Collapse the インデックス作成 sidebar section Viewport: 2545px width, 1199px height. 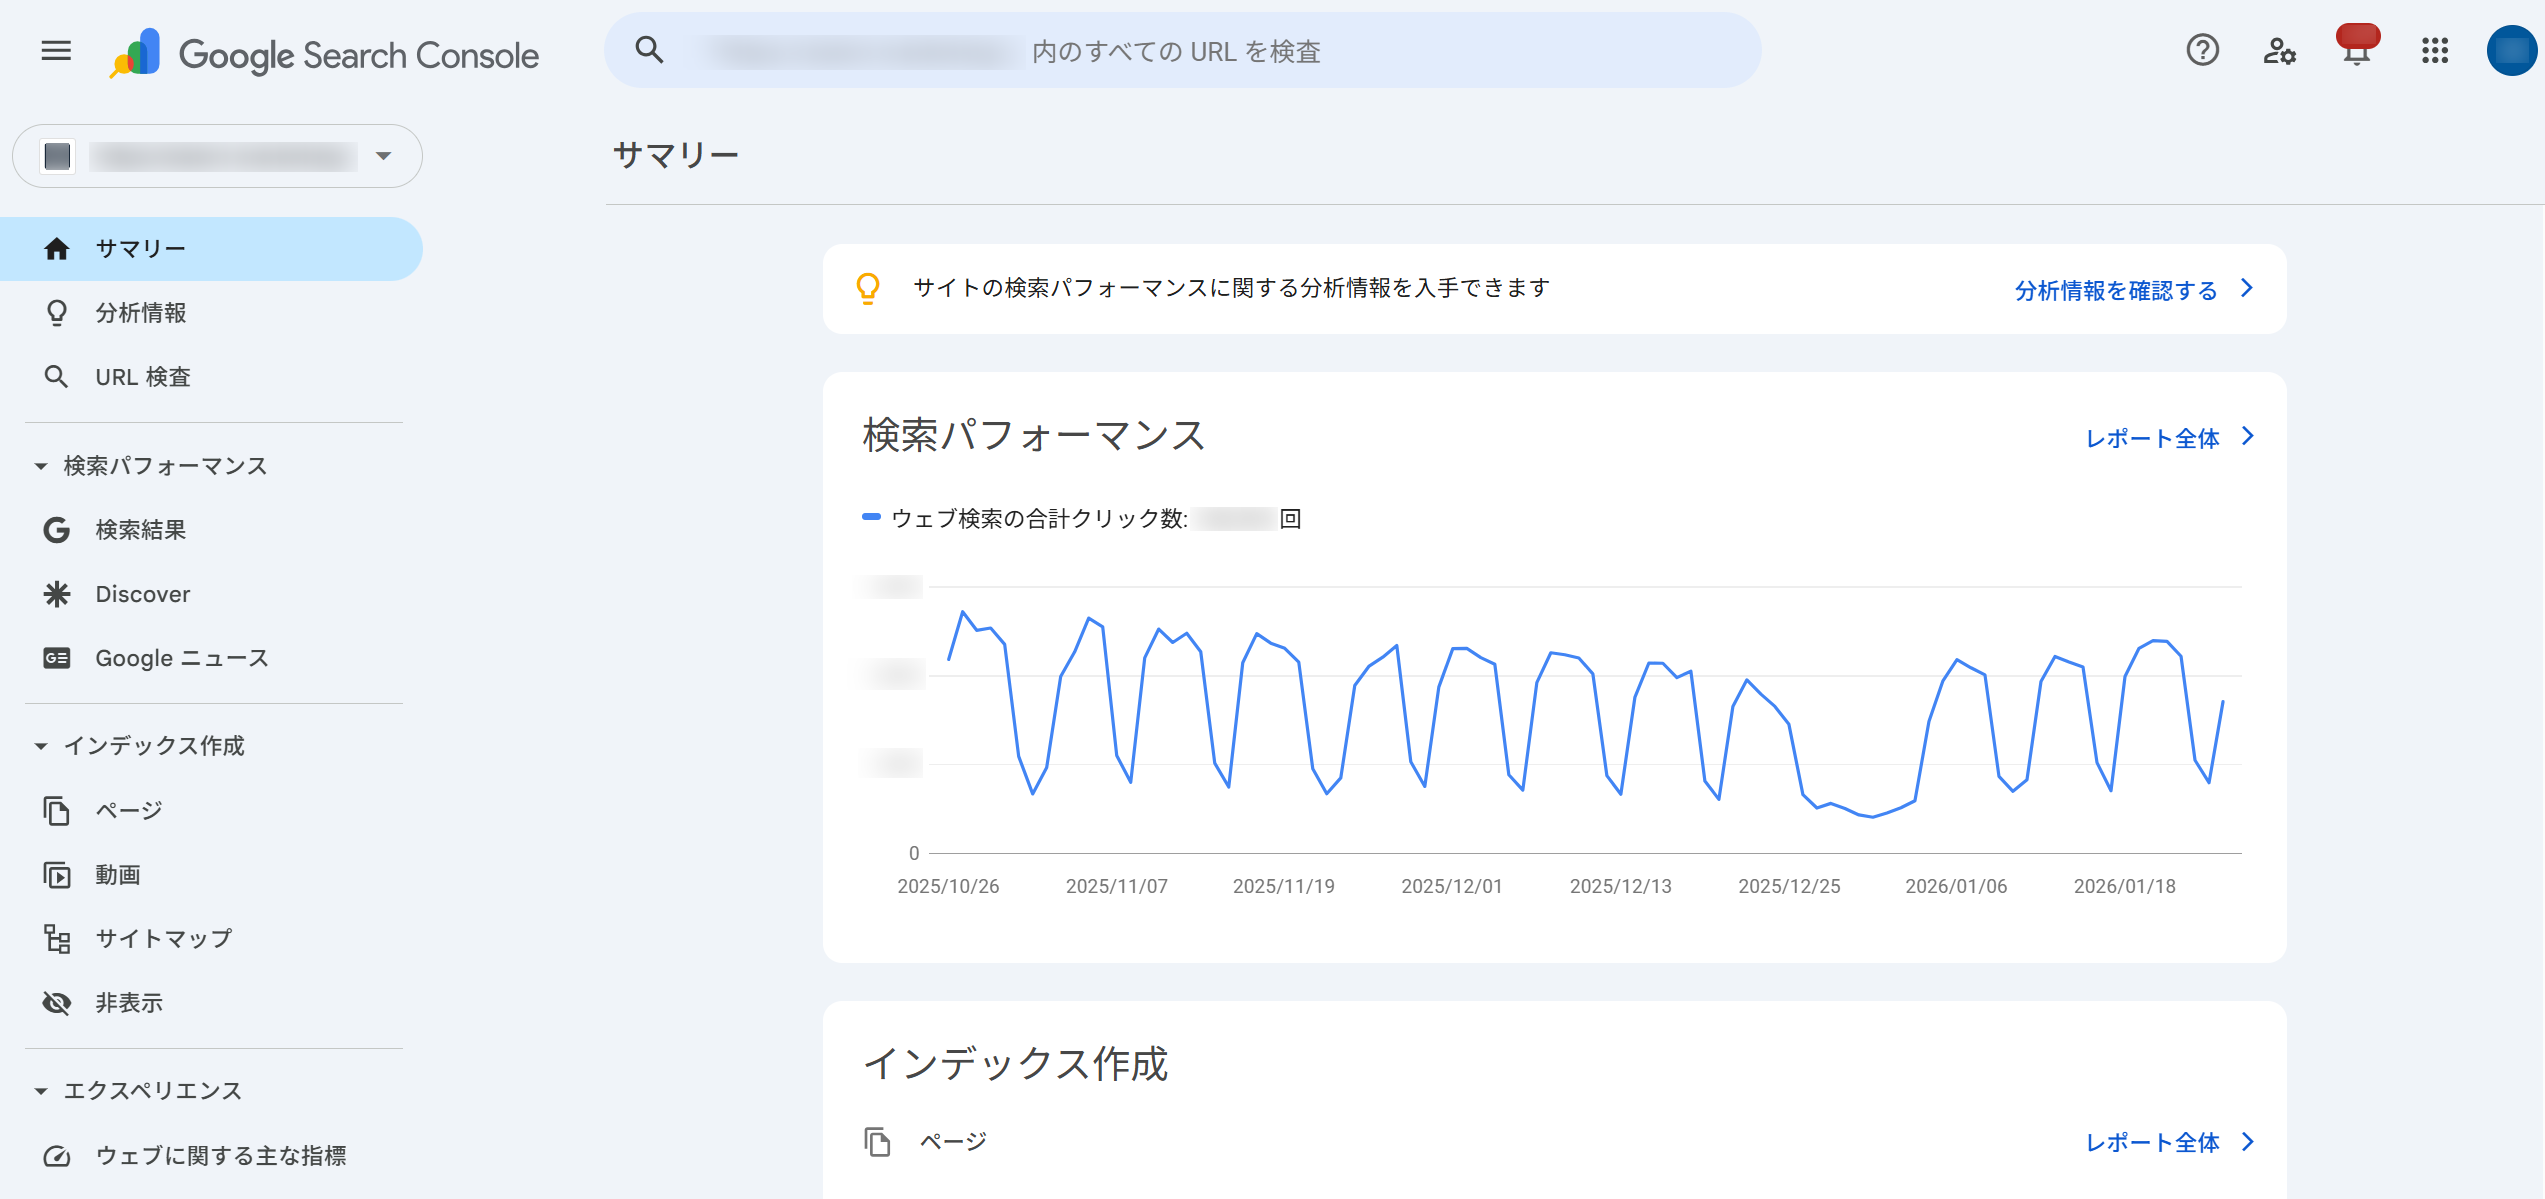point(41,745)
